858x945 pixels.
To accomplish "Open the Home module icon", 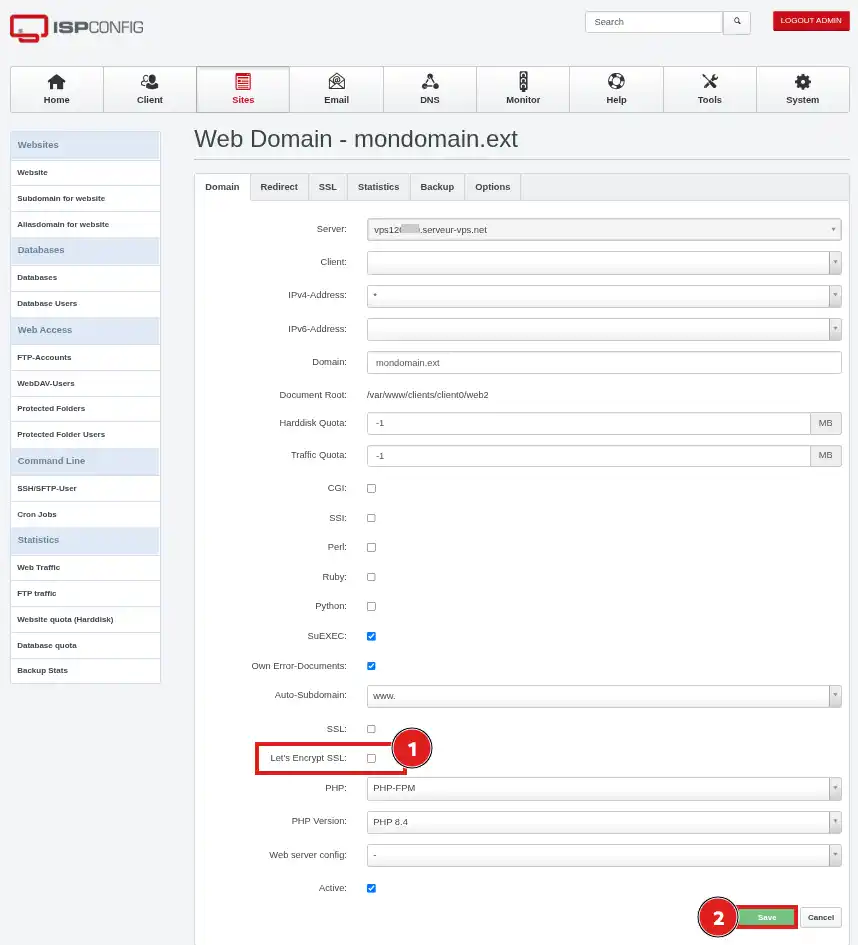I will coord(57,81).
